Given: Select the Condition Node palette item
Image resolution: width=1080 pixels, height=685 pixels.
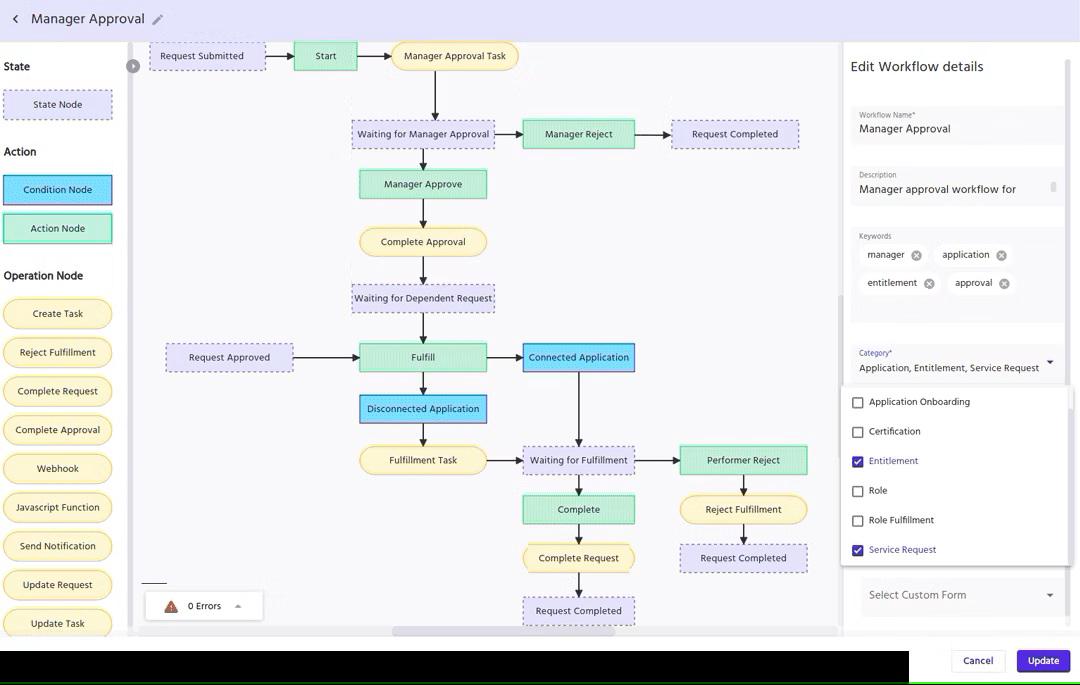Looking at the screenshot, I should click(x=58, y=190).
